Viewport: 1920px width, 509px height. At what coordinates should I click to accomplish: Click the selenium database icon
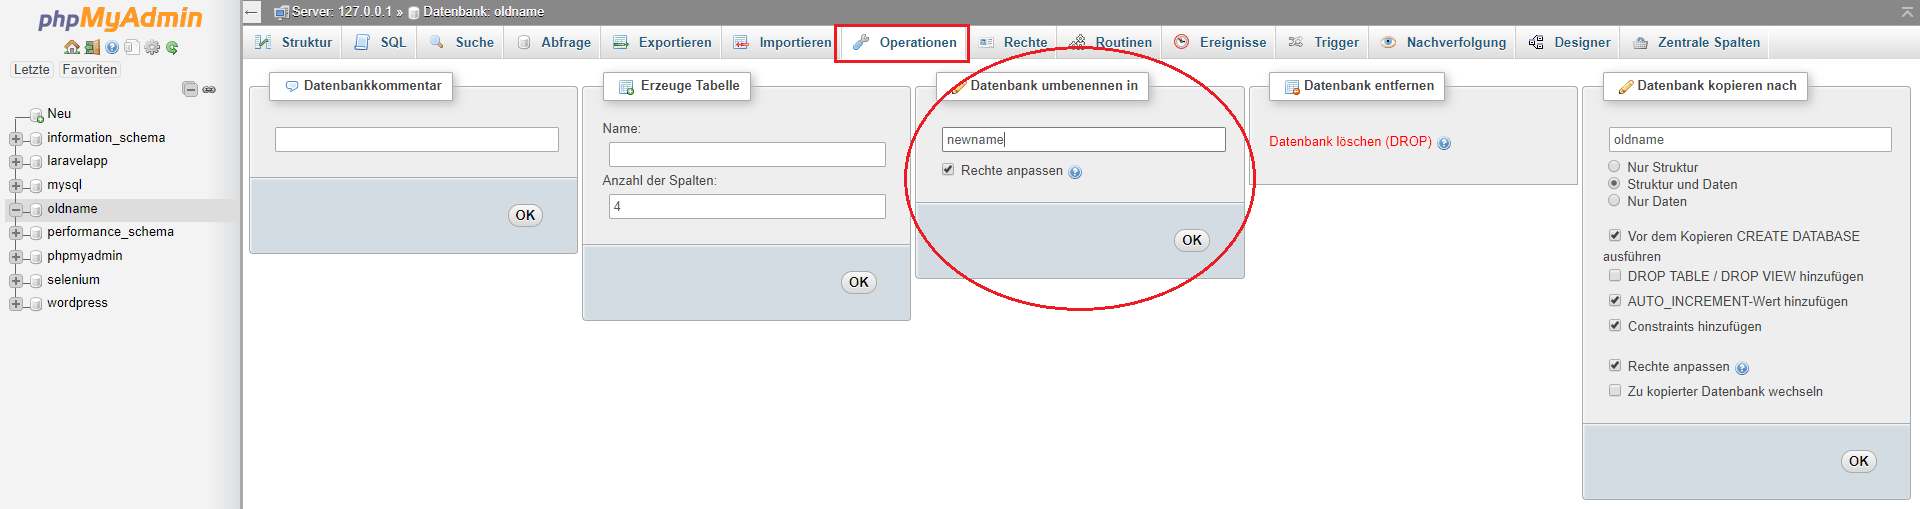click(x=36, y=281)
